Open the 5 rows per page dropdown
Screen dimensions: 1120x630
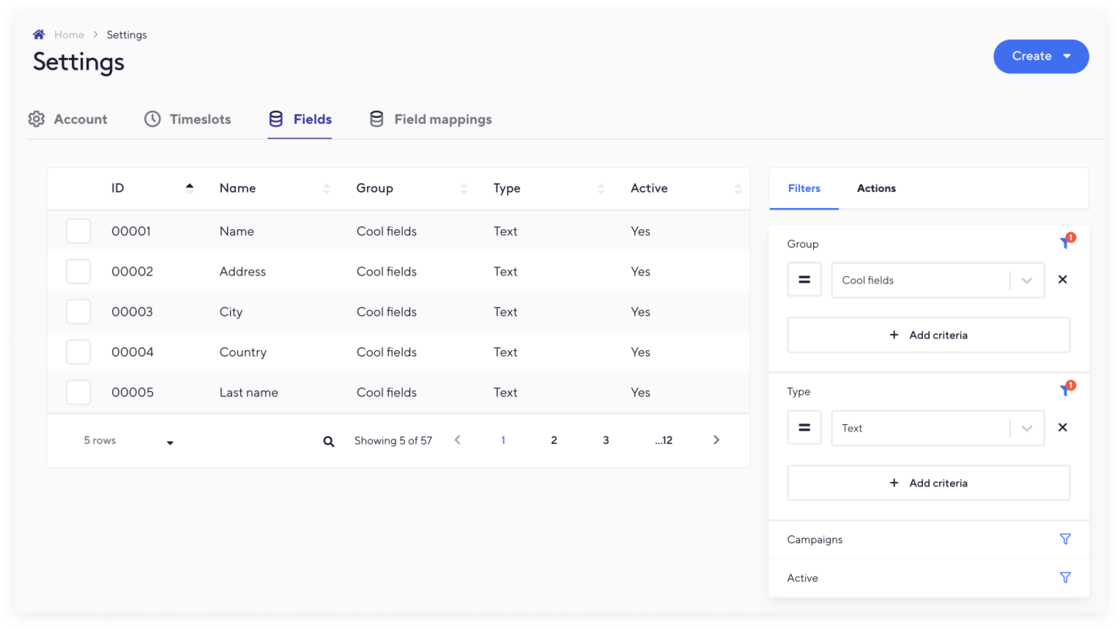coord(129,441)
